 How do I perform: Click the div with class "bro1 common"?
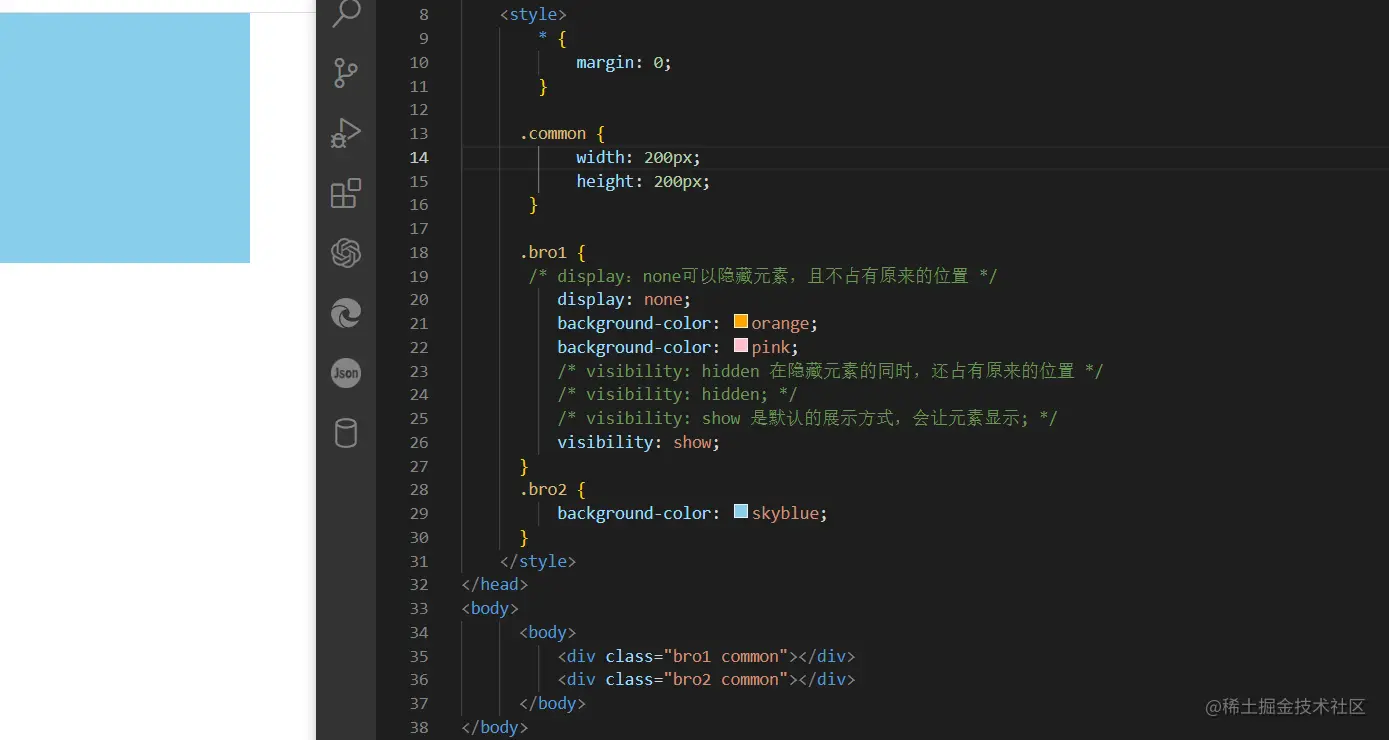(706, 657)
